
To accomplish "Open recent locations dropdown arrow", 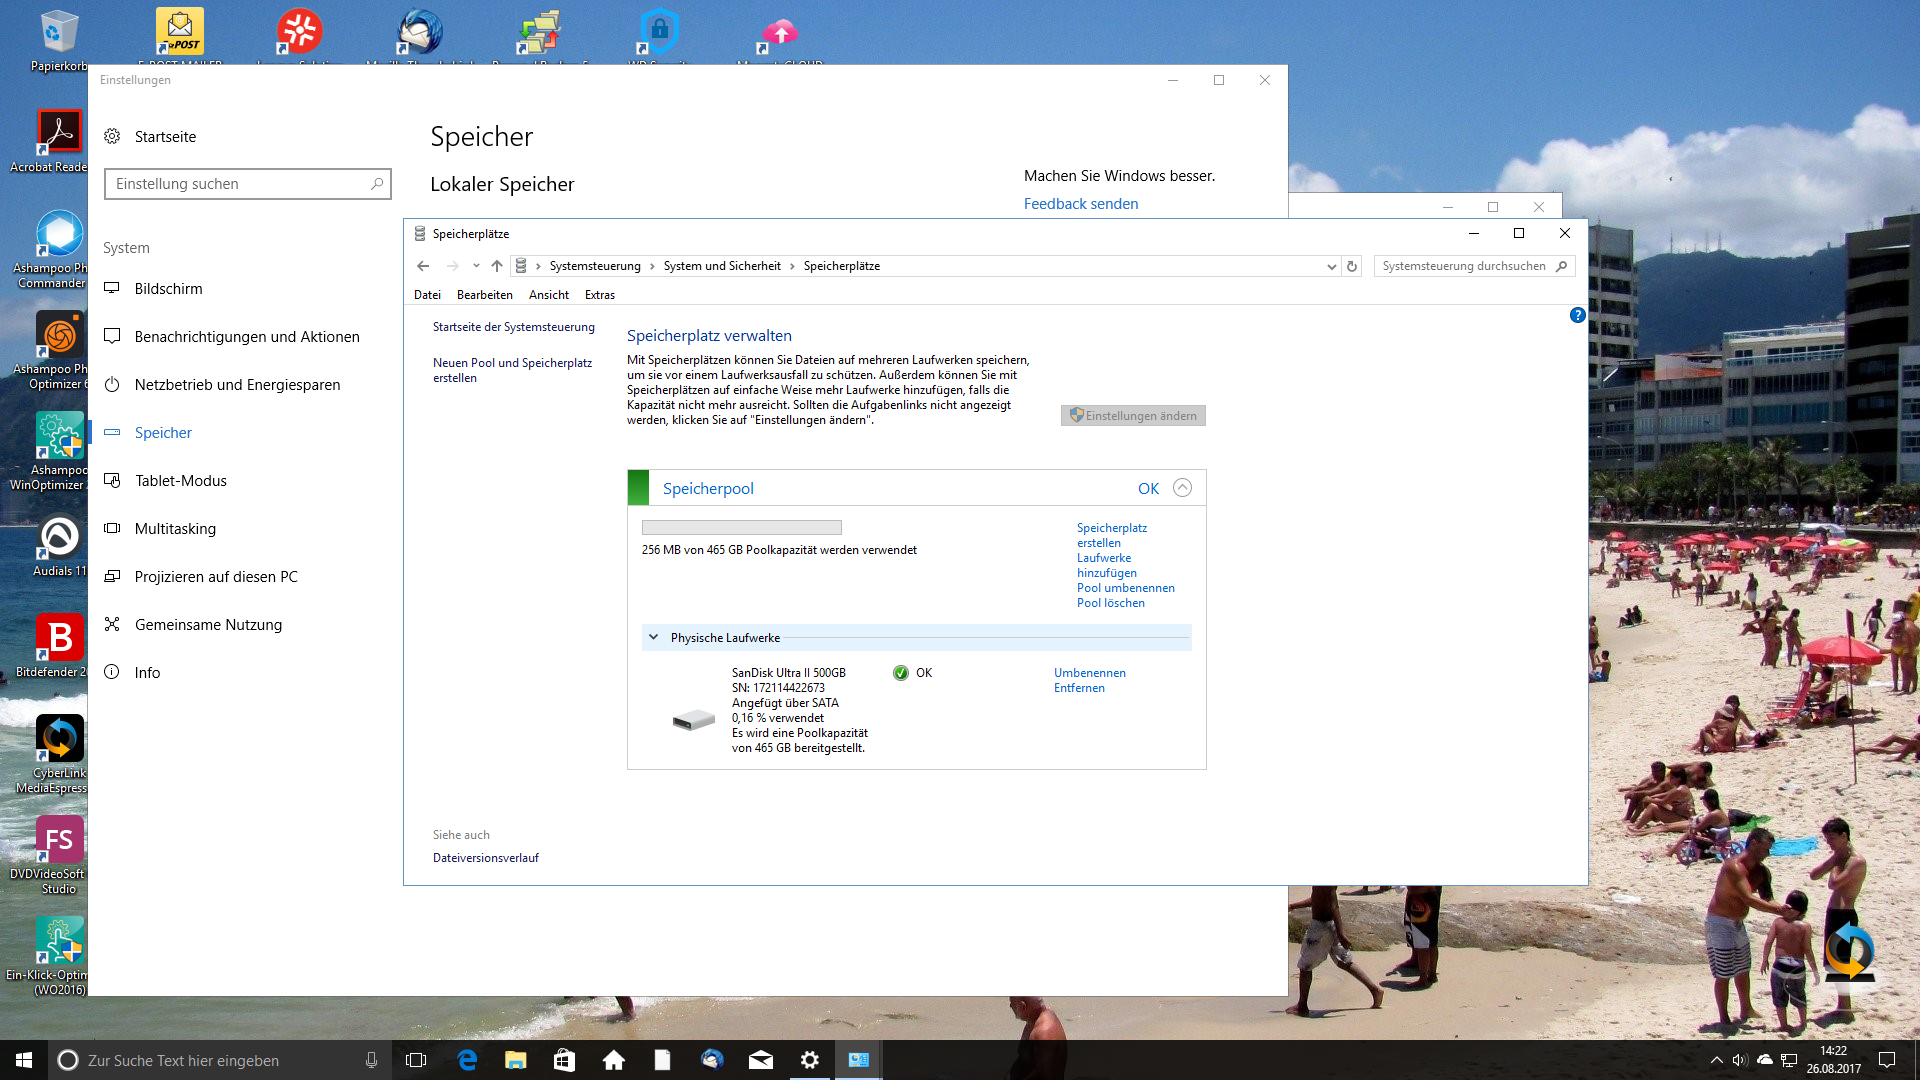I will click(476, 266).
